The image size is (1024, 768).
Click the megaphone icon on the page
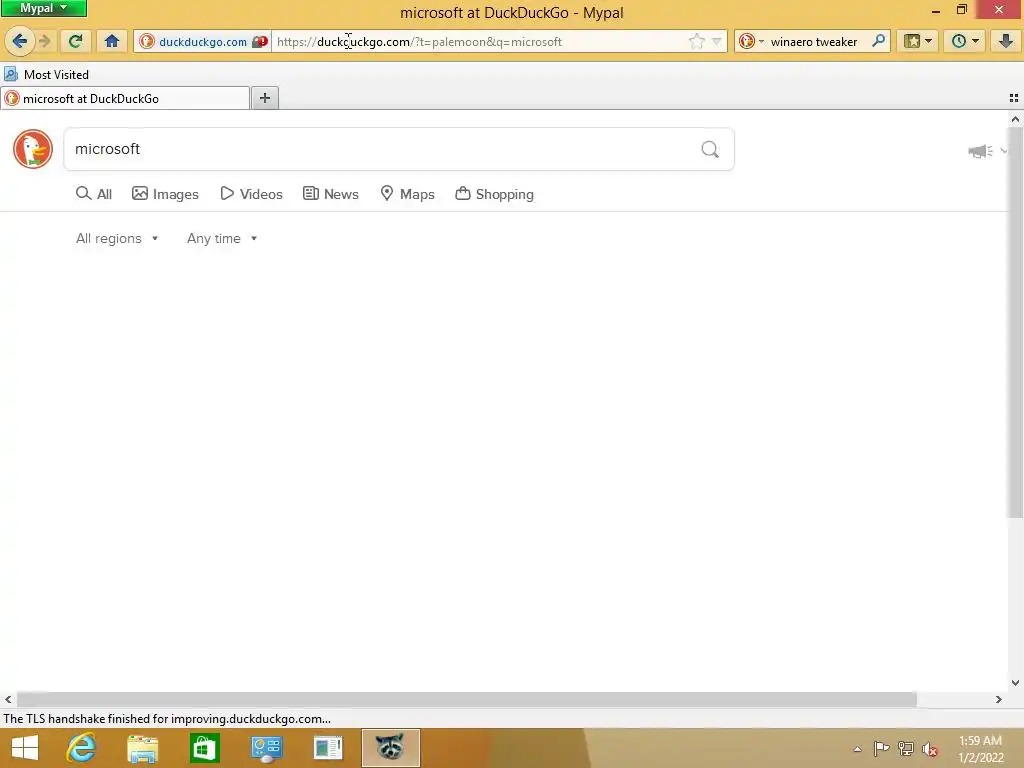tap(980, 151)
